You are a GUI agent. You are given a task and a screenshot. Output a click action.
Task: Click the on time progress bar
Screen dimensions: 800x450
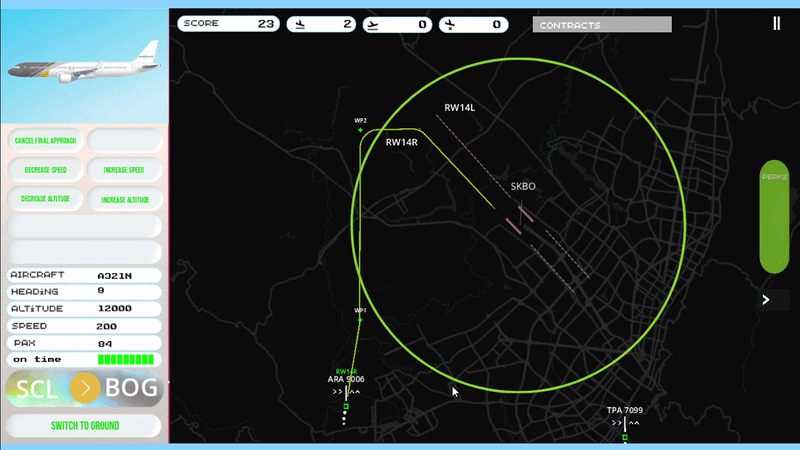coord(126,359)
